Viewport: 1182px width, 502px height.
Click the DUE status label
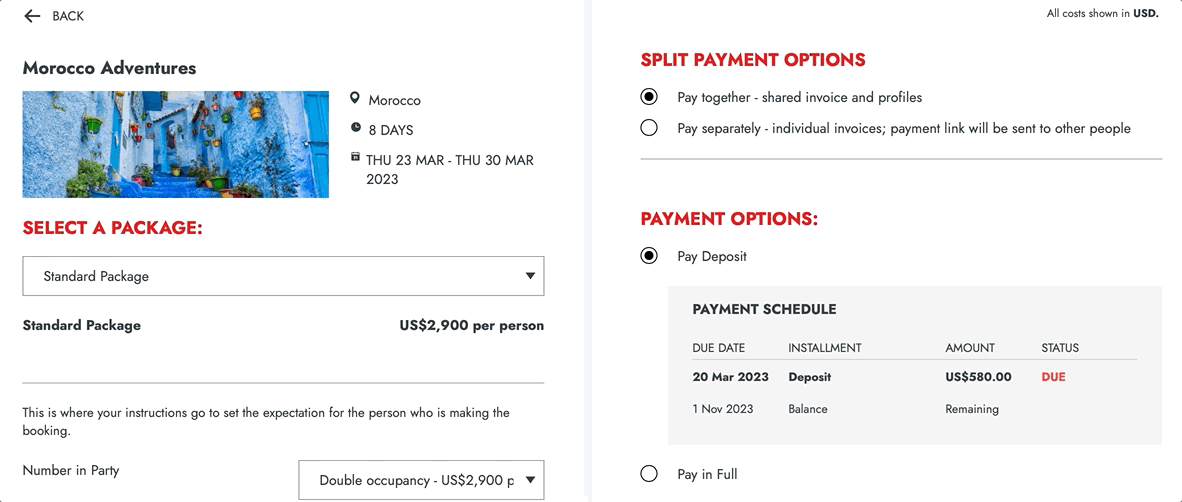tap(1053, 377)
